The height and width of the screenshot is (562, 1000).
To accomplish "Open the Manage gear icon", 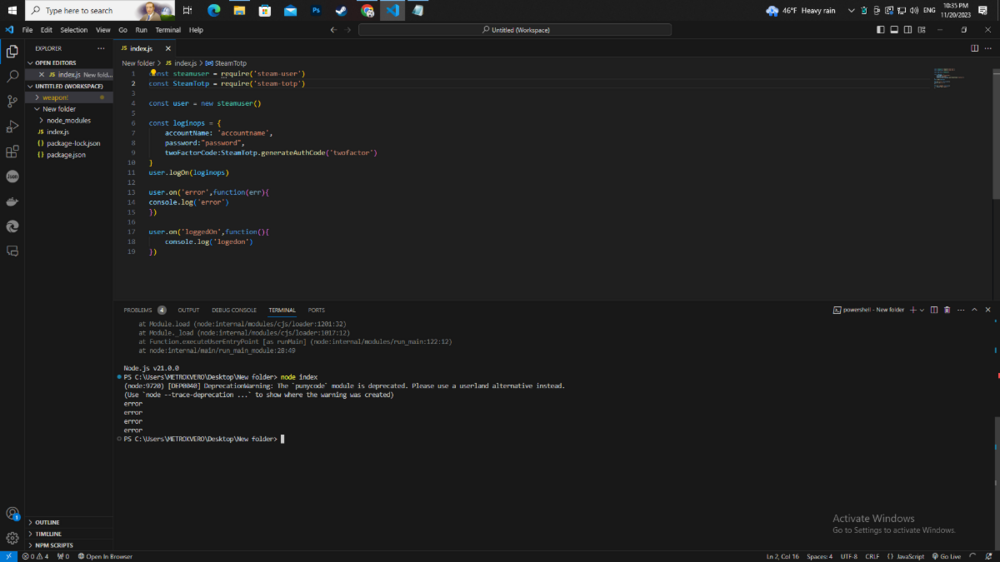I will (x=12, y=537).
